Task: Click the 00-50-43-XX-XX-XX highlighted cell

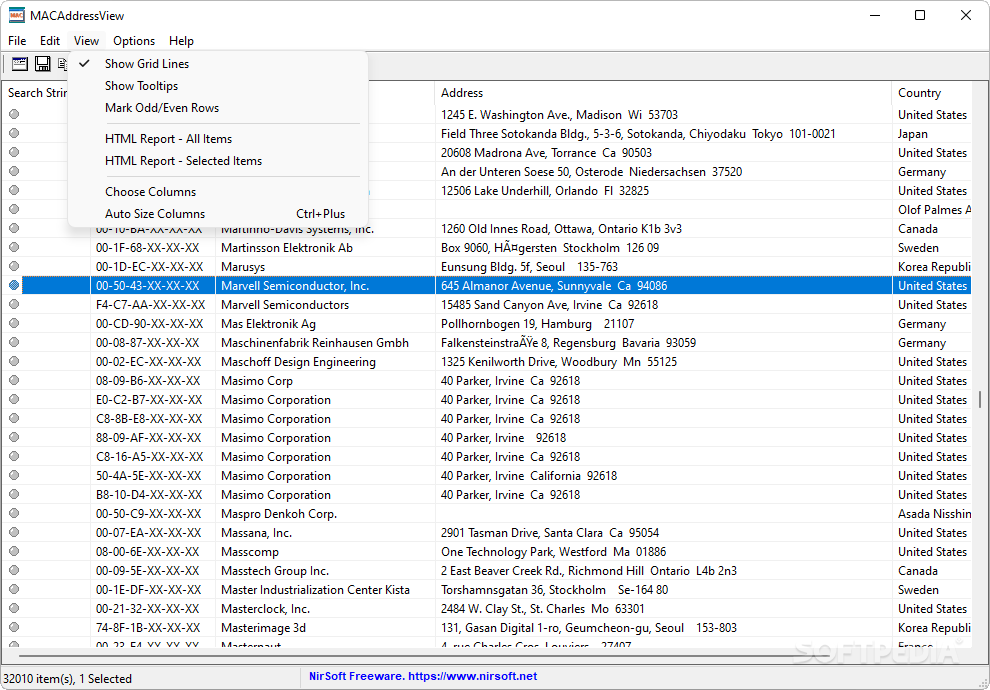Action: click(152, 286)
